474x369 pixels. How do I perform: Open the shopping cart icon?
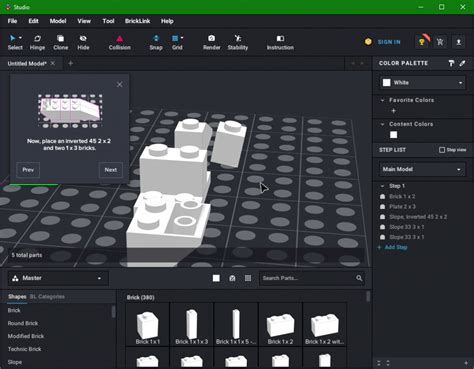(440, 42)
